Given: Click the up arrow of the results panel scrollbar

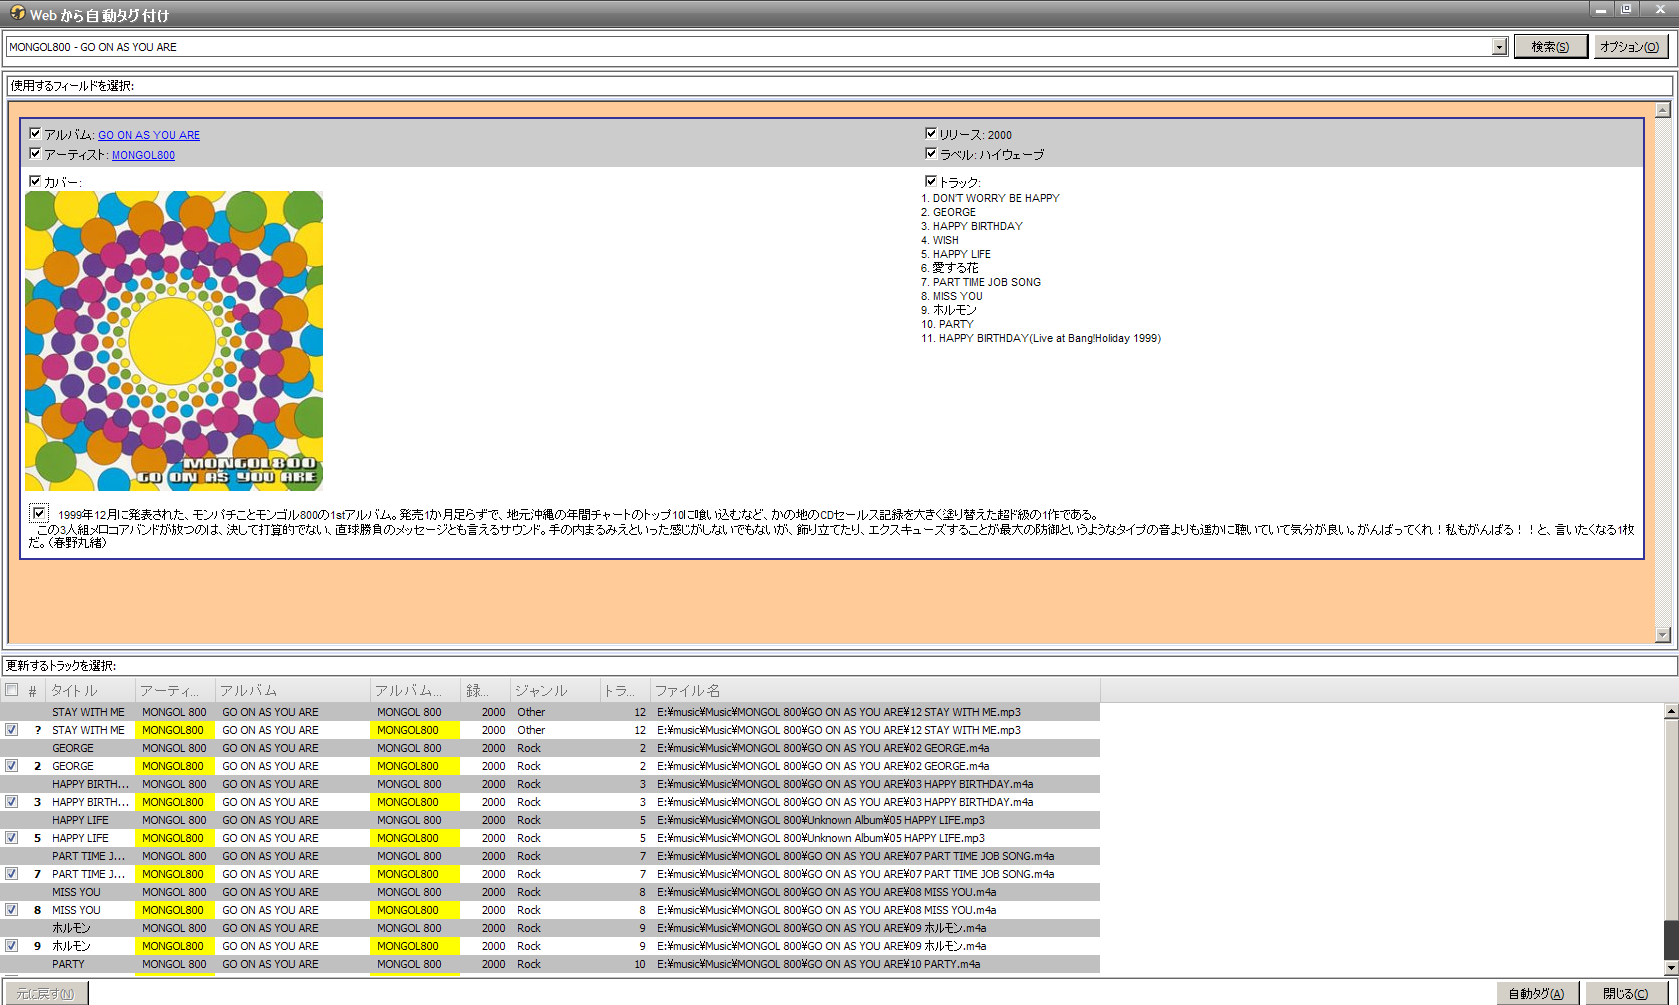Looking at the screenshot, I should 1663,110.
